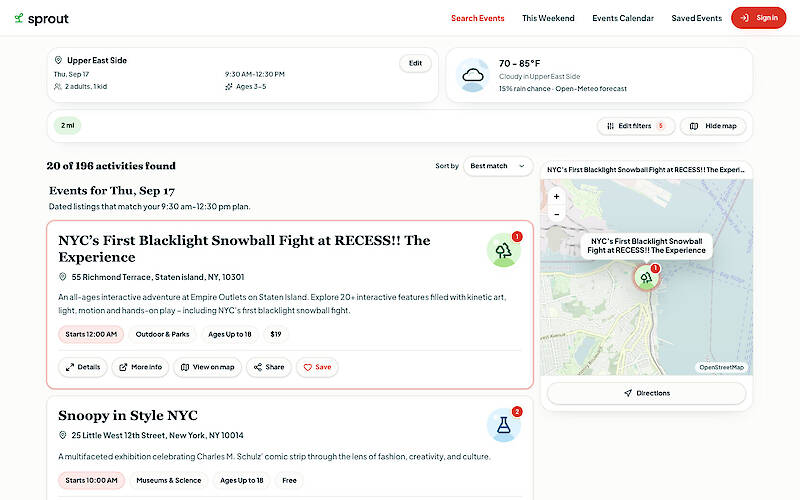The image size is (800, 500).
Task: Open the OpenStreetMap attribution link
Action: pyautogui.click(x=721, y=367)
